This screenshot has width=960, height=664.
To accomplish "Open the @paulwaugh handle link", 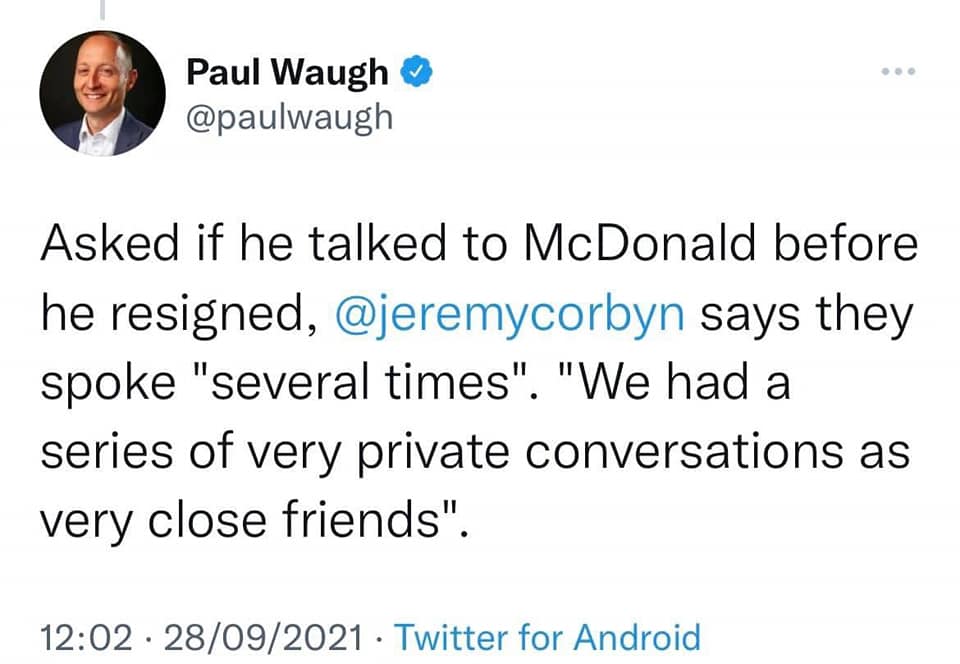I will point(290,117).
